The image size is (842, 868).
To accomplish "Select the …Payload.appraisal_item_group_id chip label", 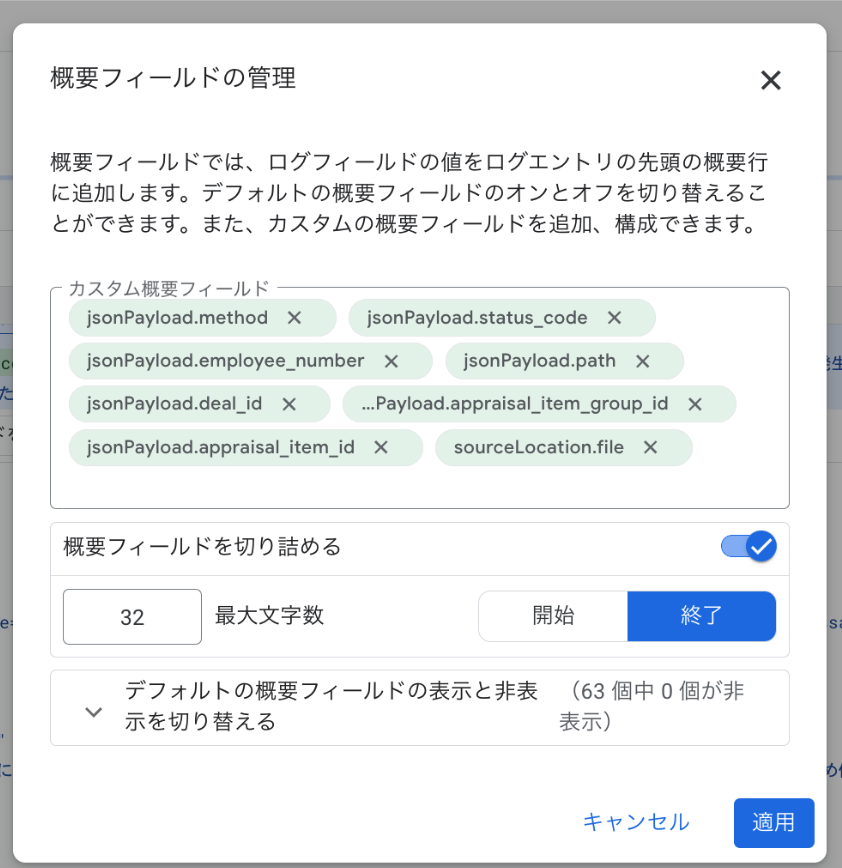I will (514, 404).
